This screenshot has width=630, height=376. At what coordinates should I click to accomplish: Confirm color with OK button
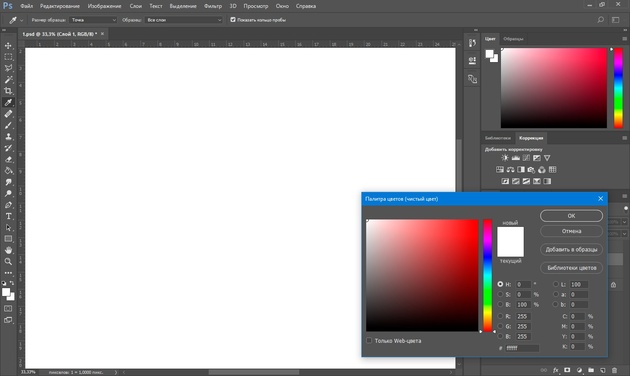click(x=571, y=216)
